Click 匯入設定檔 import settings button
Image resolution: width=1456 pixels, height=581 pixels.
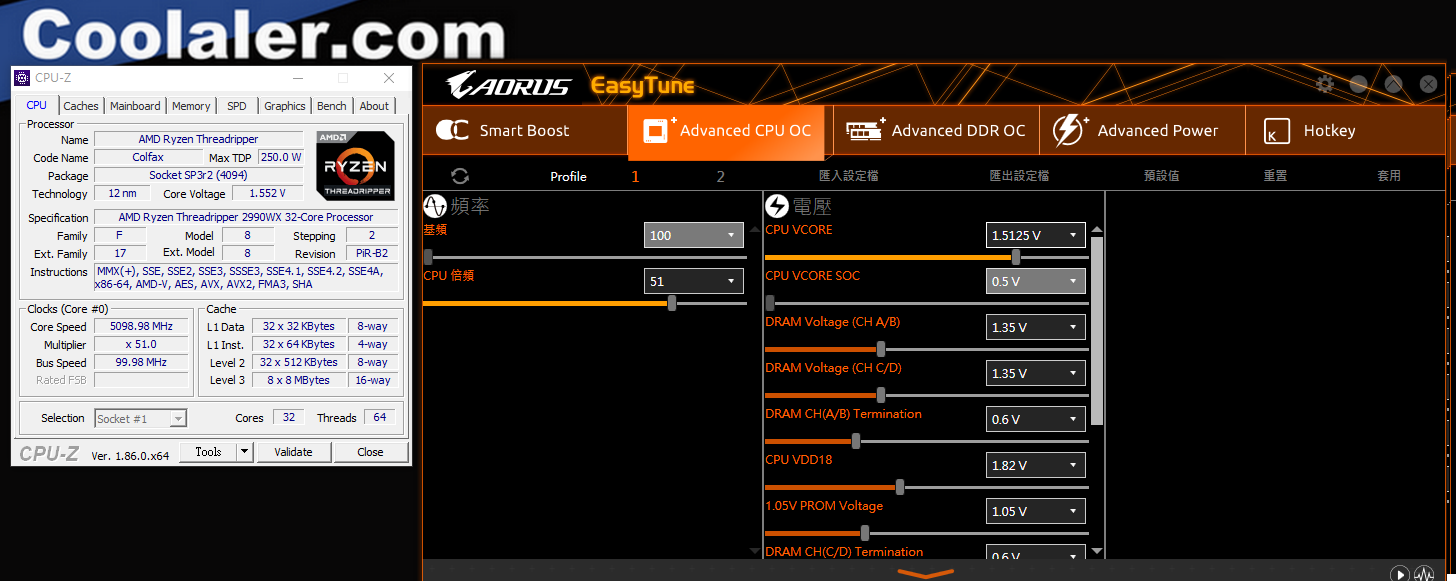[x=848, y=176]
